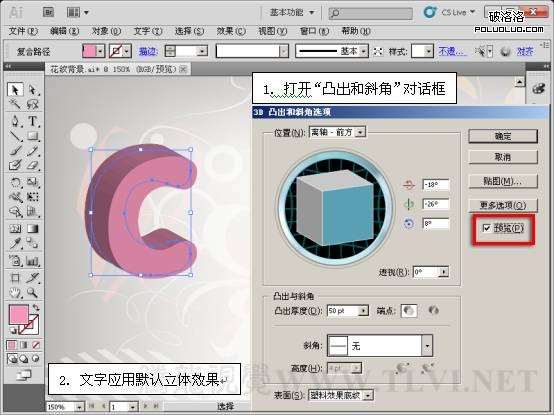The width and height of the screenshot is (554, 415).
Task: Click the 确定 OK button
Action: pyautogui.click(x=503, y=136)
